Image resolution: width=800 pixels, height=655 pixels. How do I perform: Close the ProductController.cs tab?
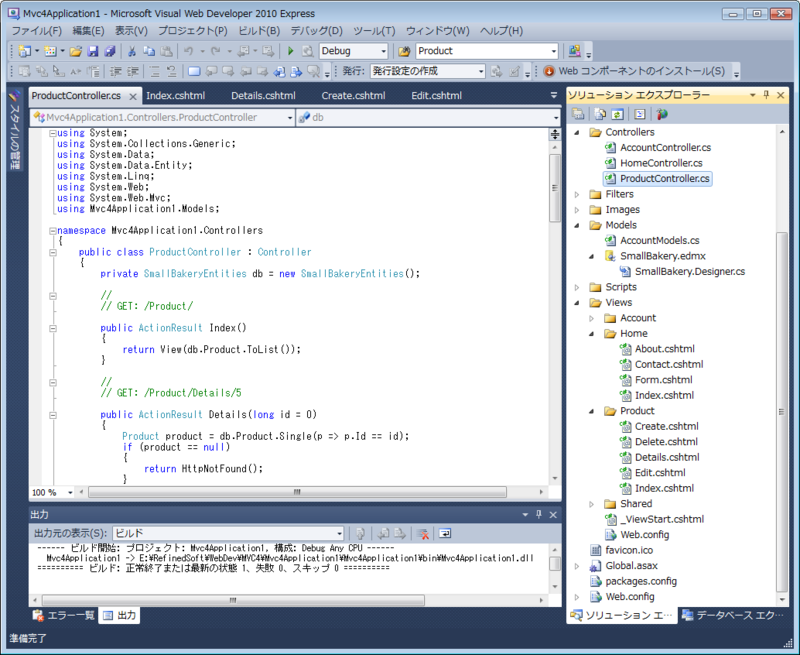(133, 96)
